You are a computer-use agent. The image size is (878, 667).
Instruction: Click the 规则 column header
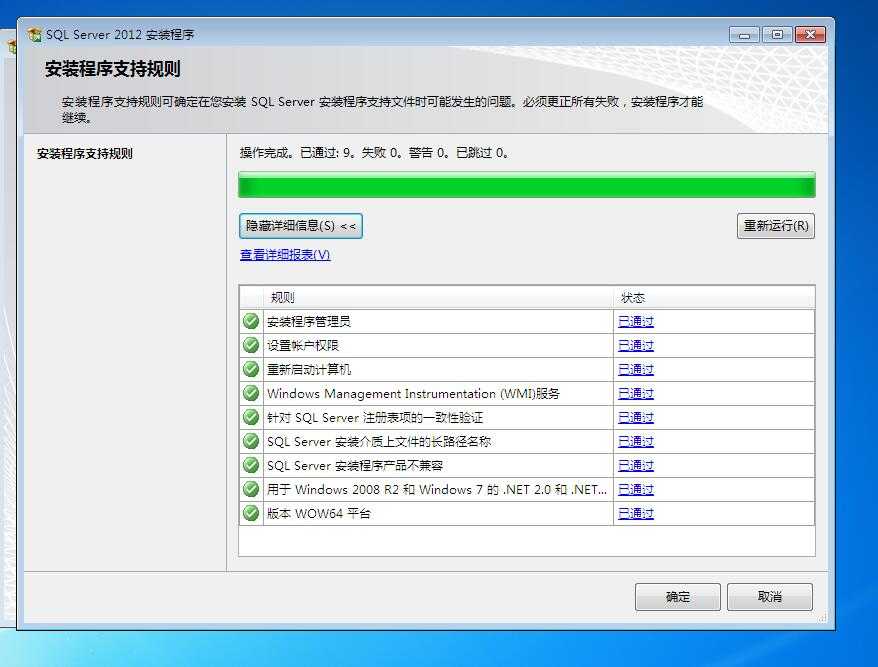coord(438,297)
